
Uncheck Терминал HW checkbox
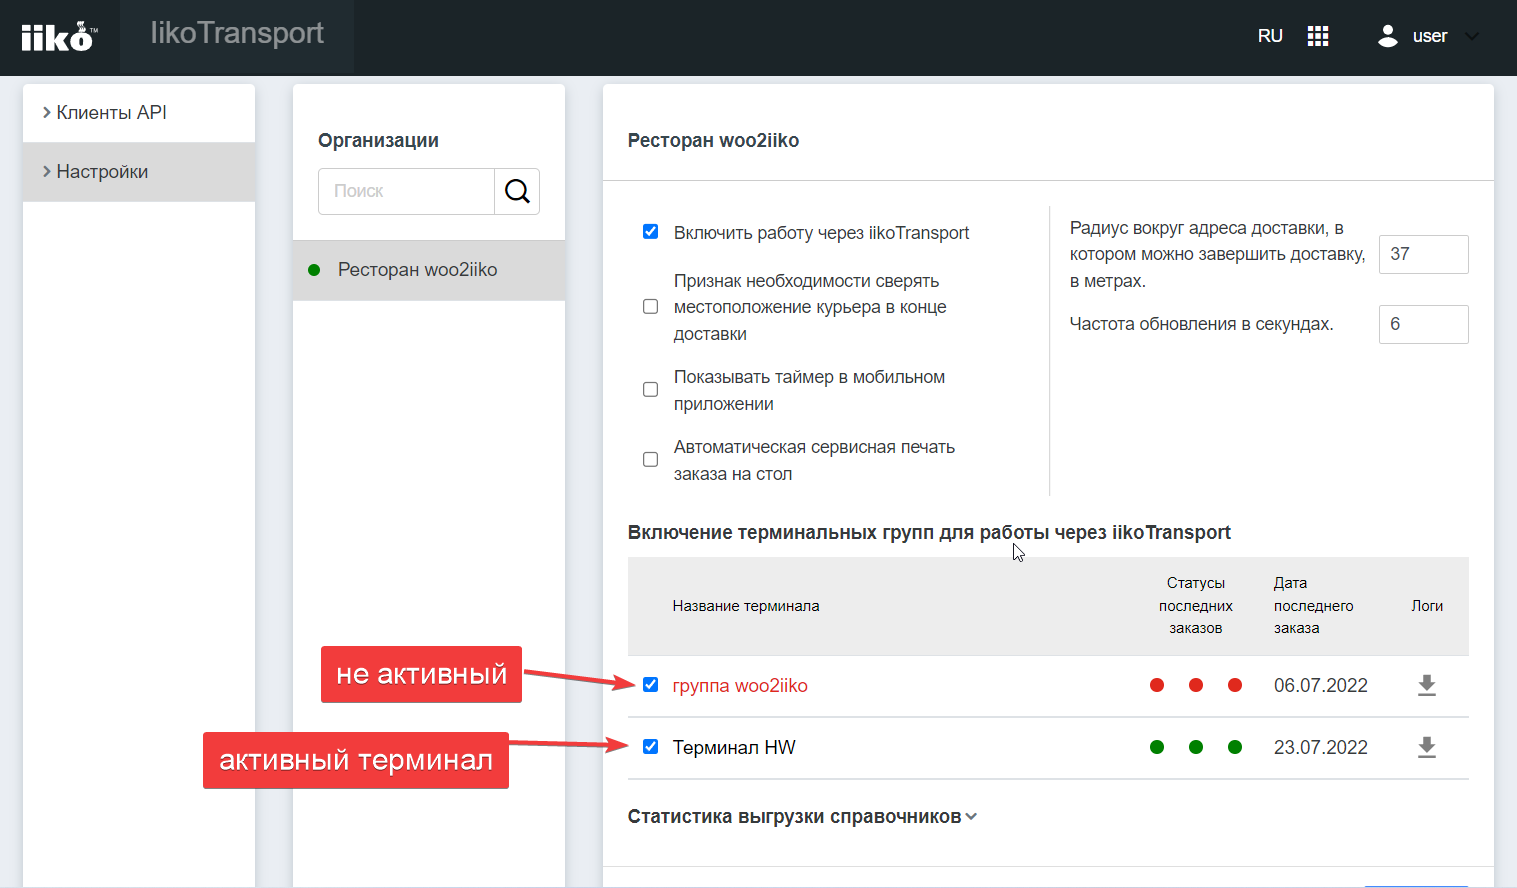[x=650, y=747]
